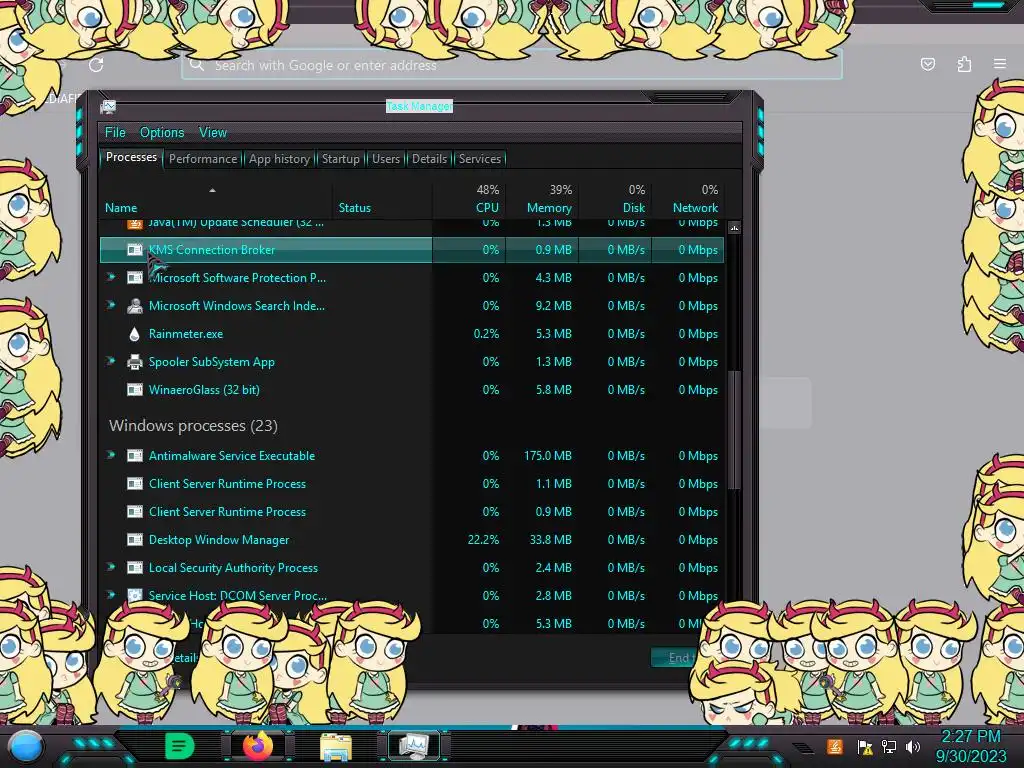
Task: Switch to the Users tab
Action: coord(386,159)
